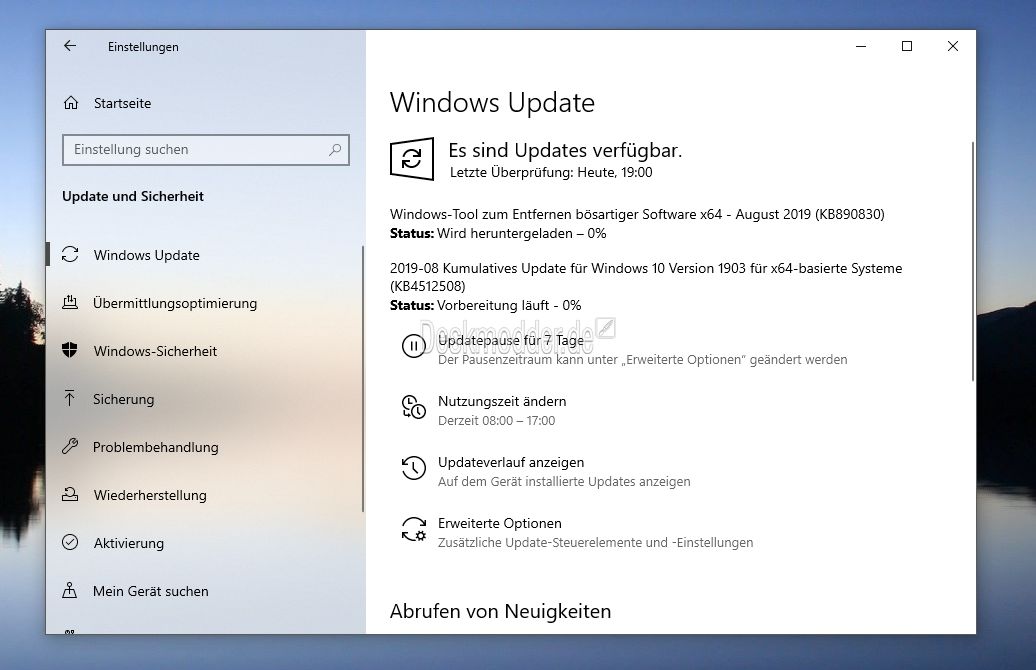Click 'Derzeit 08:00 – 17:00' text
The height and width of the screenshot is (670, 1036).
[x=496, y=420]
